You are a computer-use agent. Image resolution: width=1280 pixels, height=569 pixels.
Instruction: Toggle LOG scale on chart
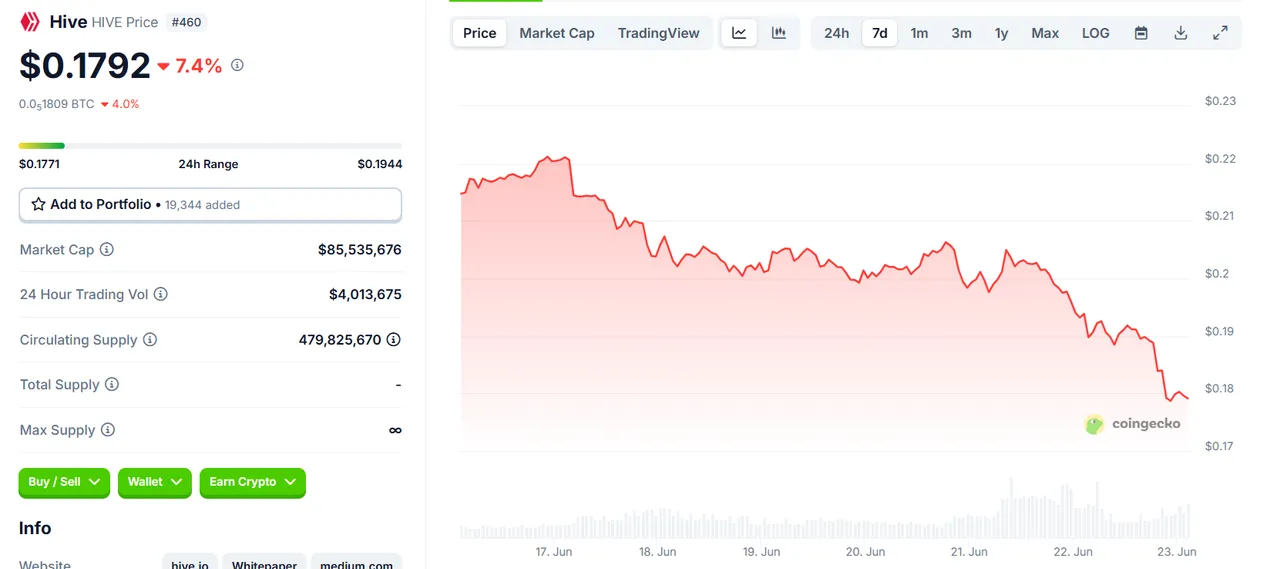(1096, 33)
